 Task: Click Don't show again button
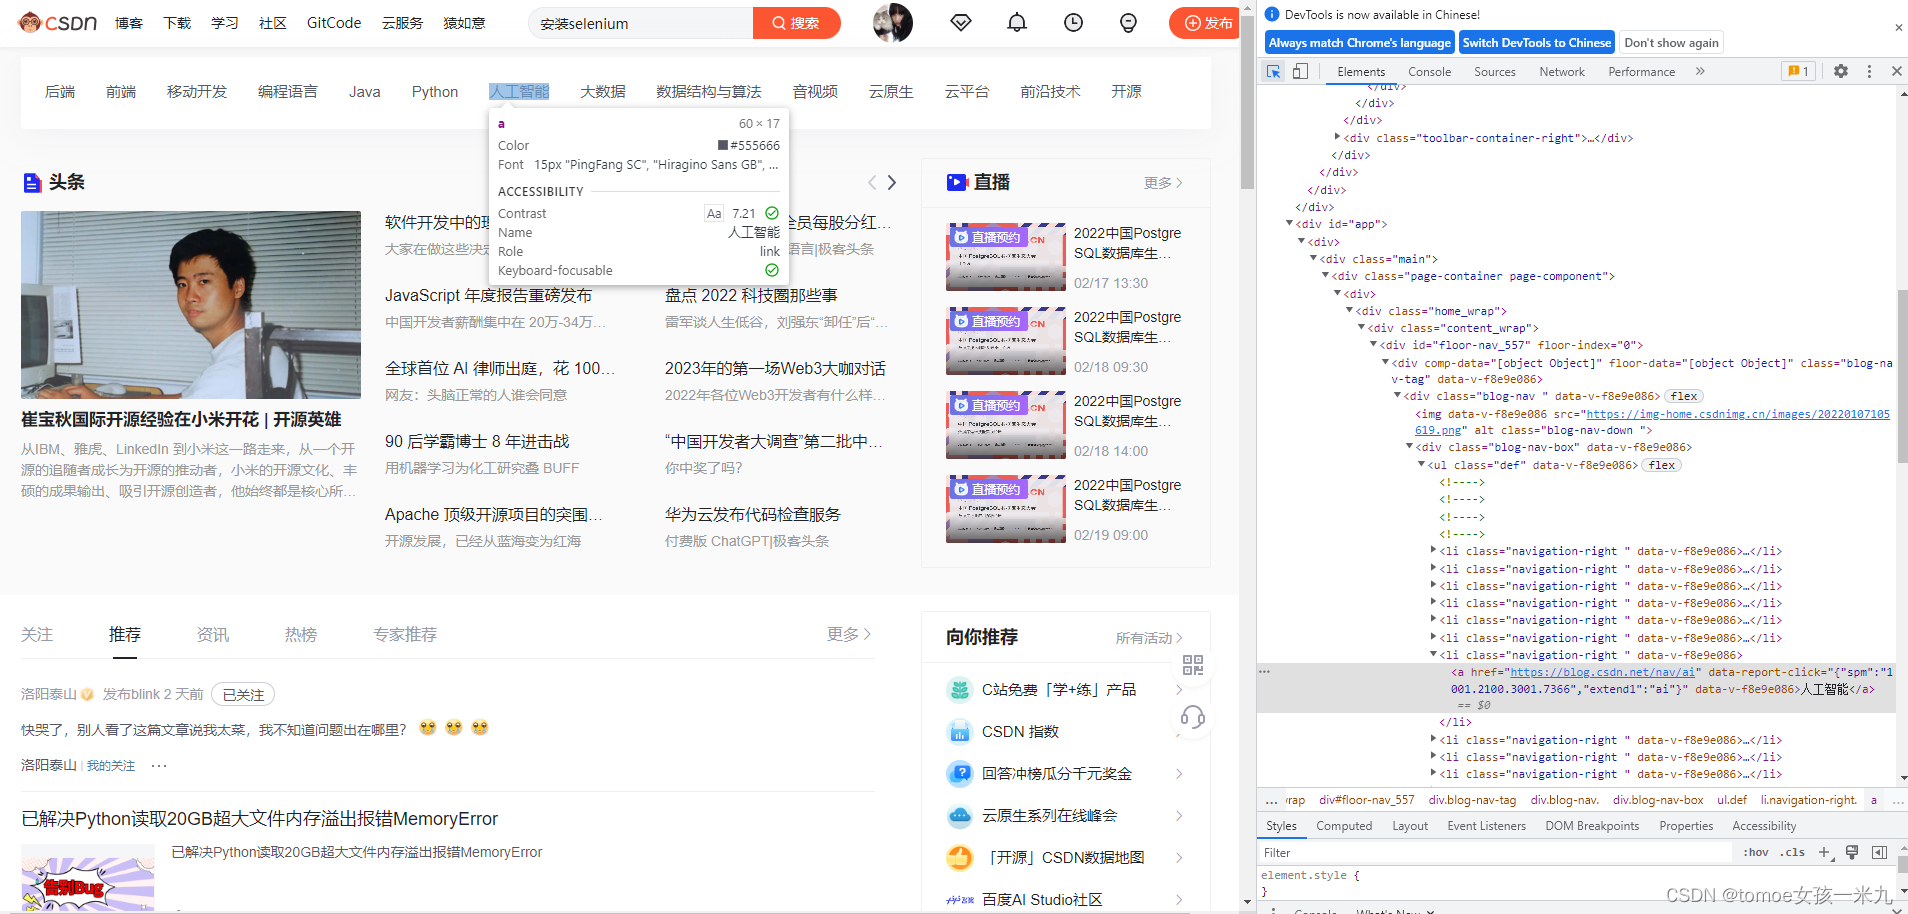coord(1671,43)
